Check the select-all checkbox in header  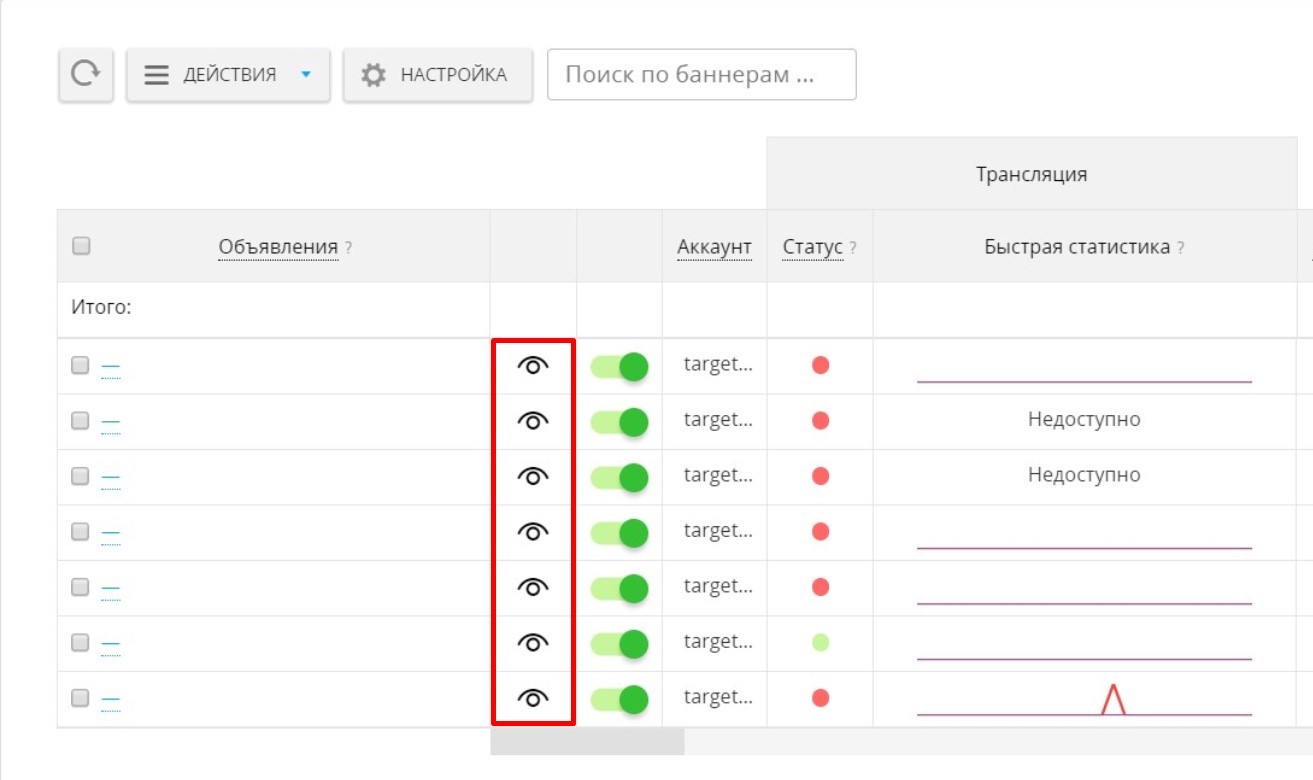click(x=82, y=246)
